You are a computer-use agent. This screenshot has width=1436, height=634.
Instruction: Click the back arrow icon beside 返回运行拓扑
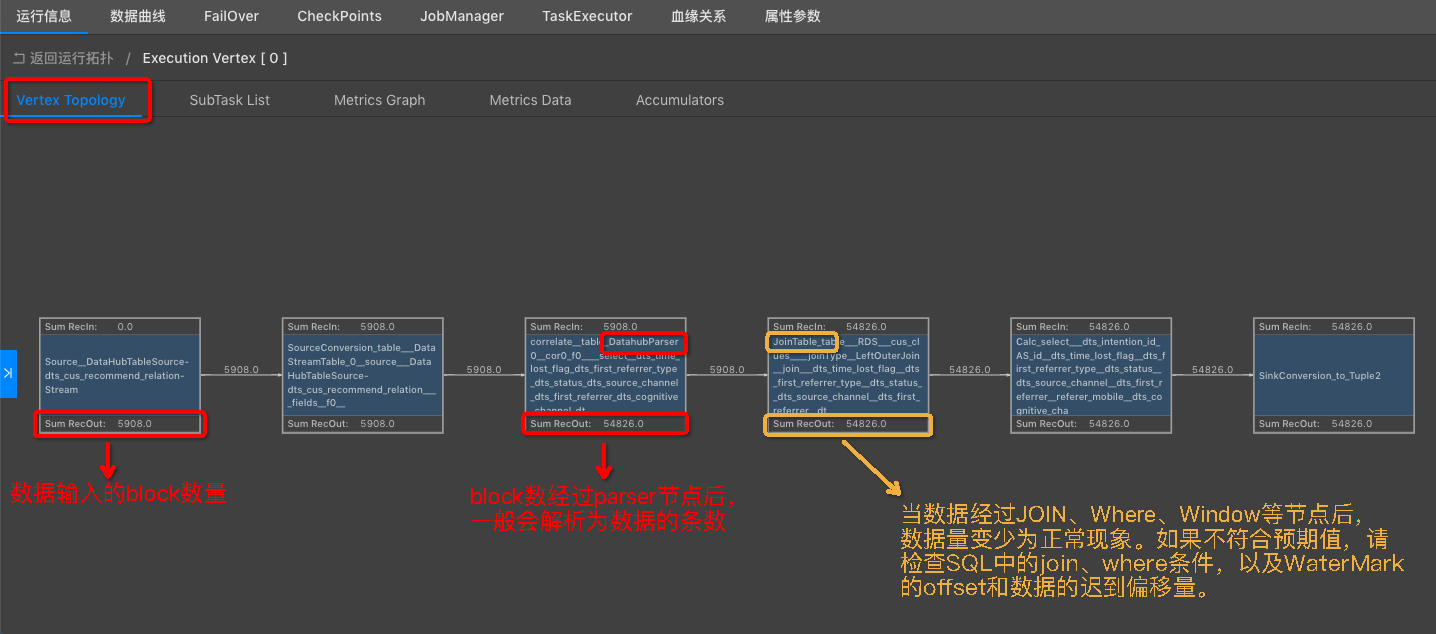19,58
